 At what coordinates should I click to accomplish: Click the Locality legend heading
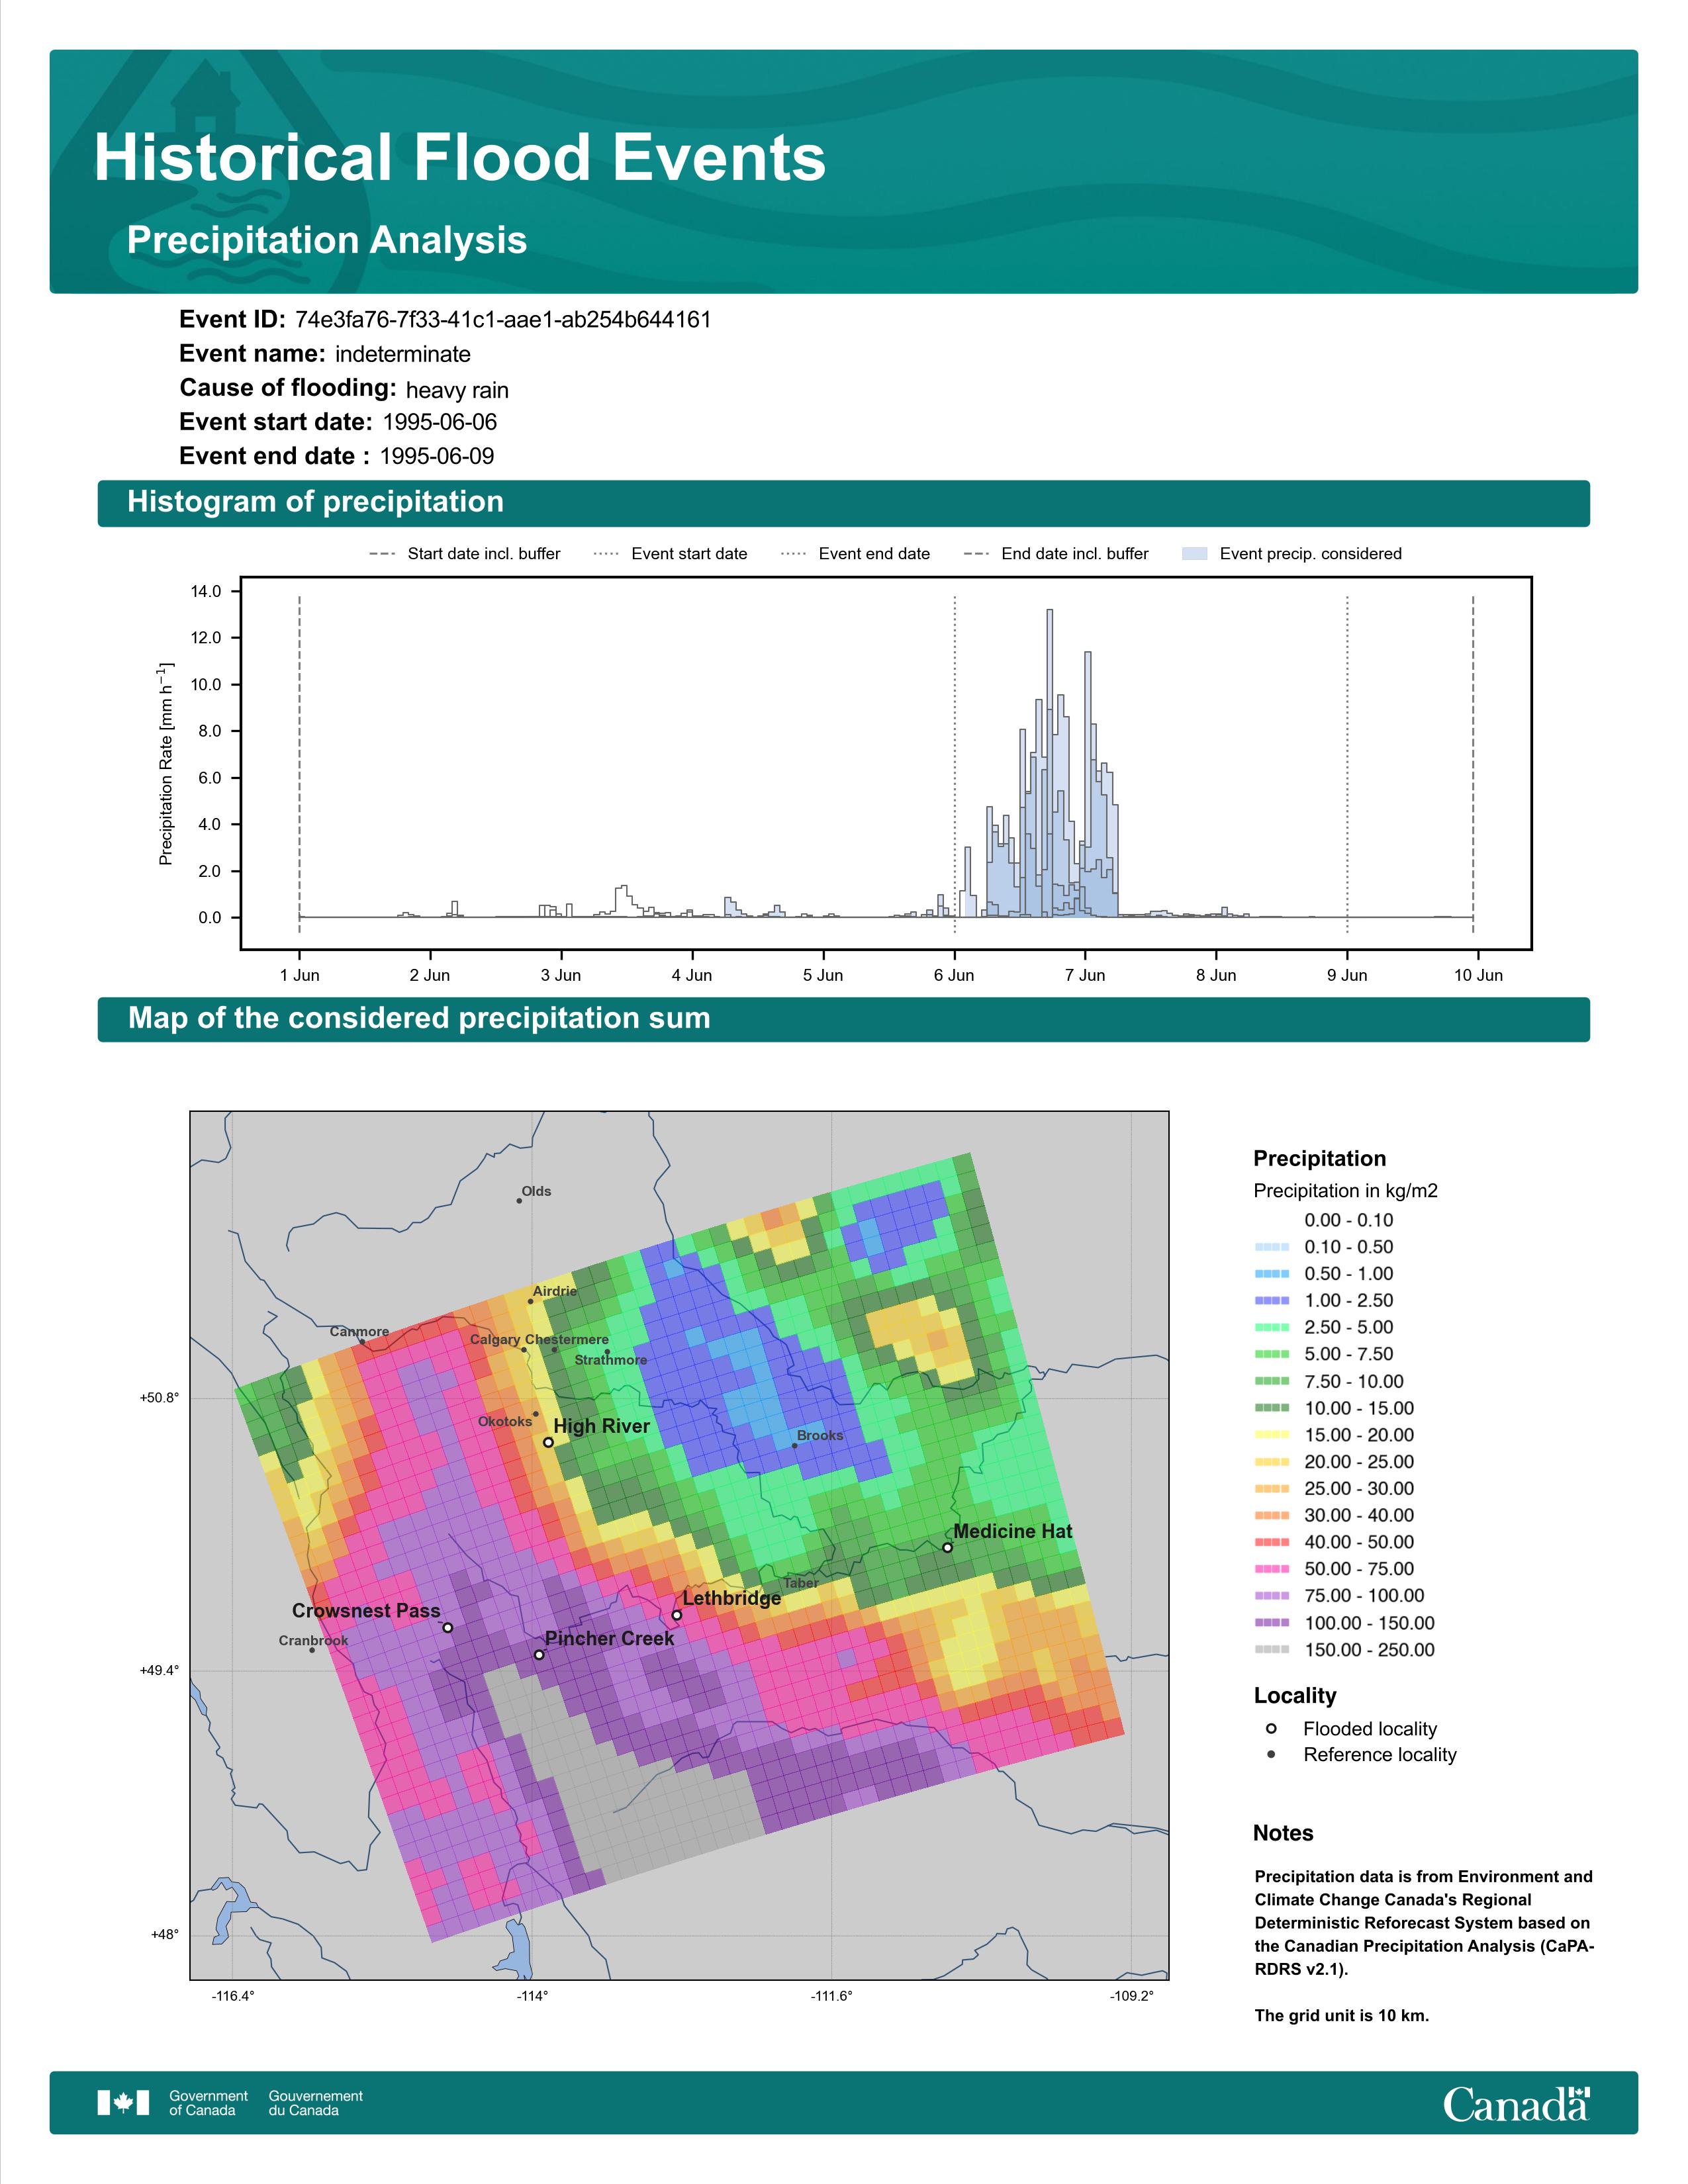click(x=1295, y=1696)
